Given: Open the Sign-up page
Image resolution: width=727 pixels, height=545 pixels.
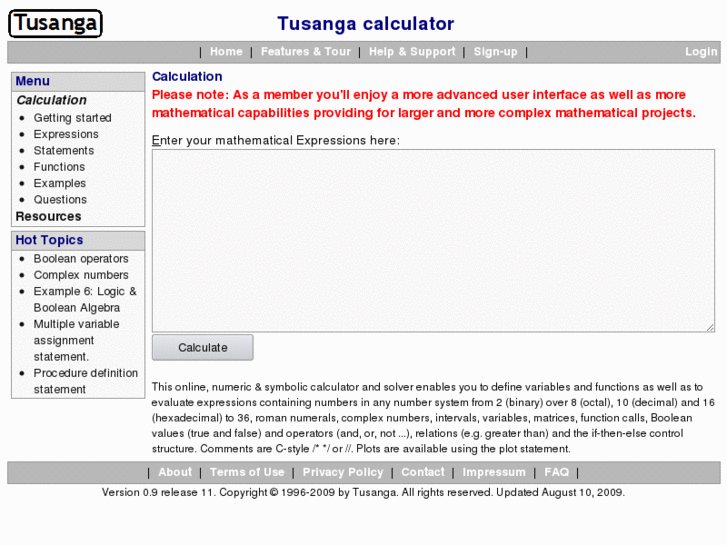Looking at the screenshot, I should coord(495,51).
